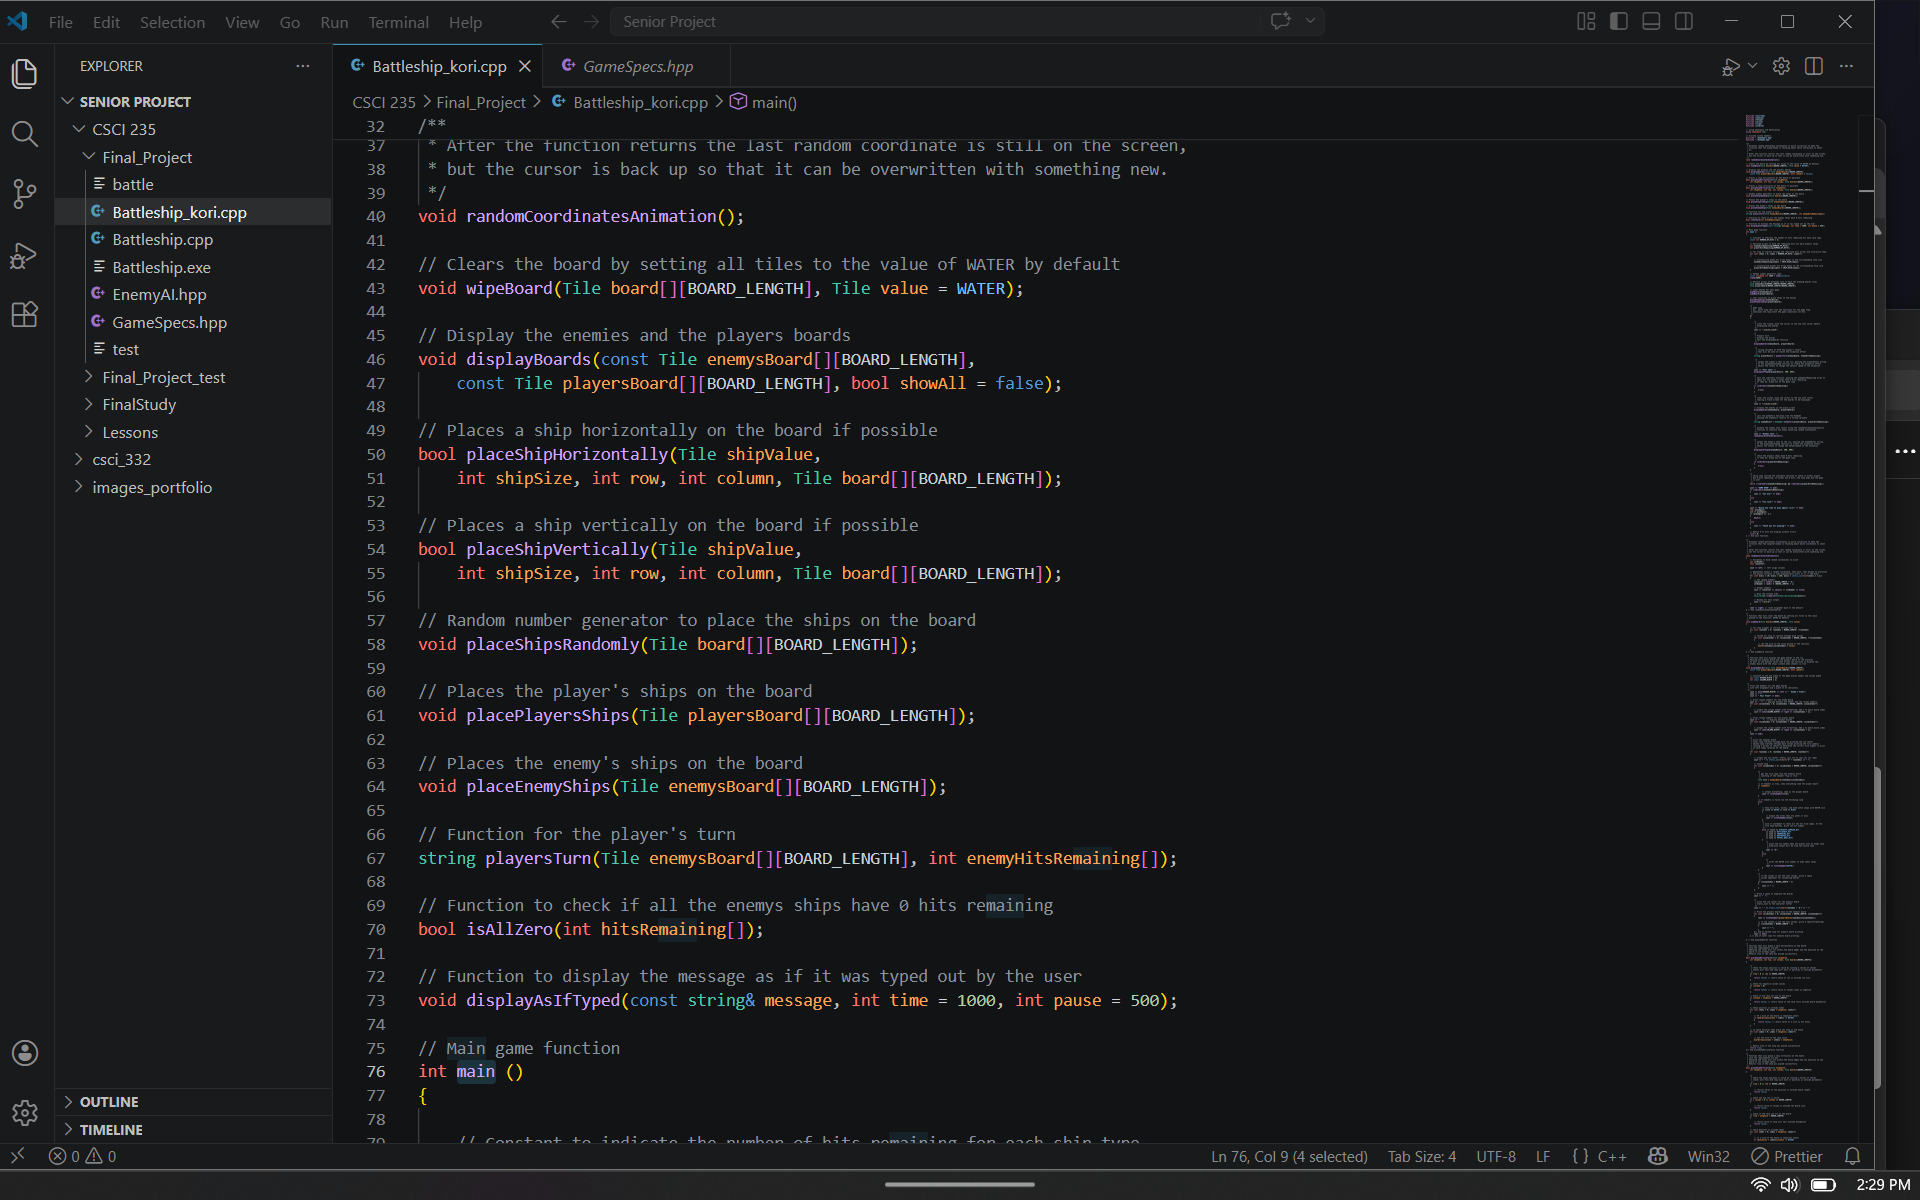Viewport: 1920px width, 1200px height.
Task: Run the Battleship_kori.cpp file
Action: click(1731, 66)
